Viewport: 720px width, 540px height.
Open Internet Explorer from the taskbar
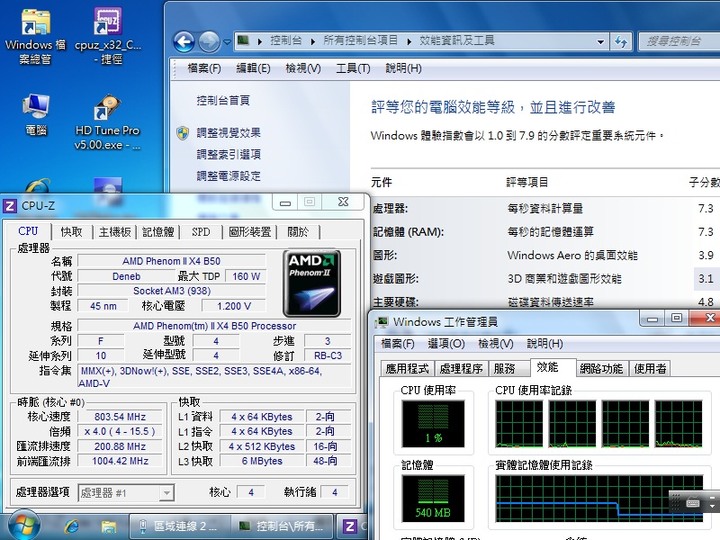pos(71,526)
